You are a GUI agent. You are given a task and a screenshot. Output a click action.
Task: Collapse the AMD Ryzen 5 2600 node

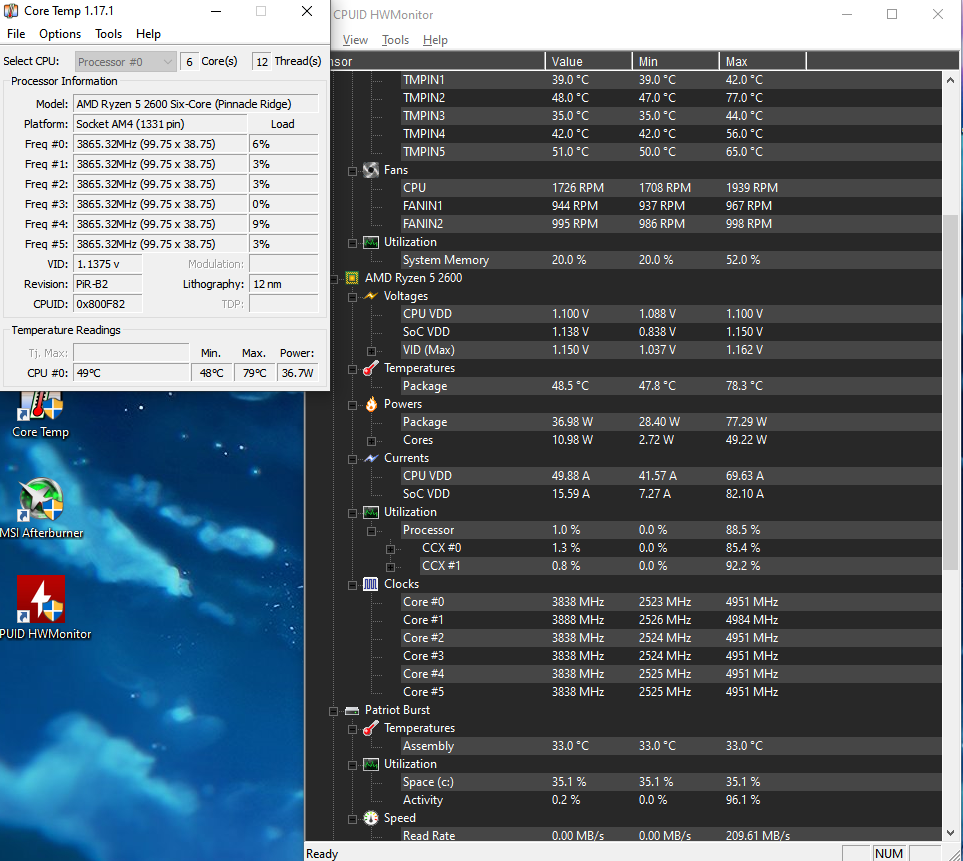coord(333,279)
